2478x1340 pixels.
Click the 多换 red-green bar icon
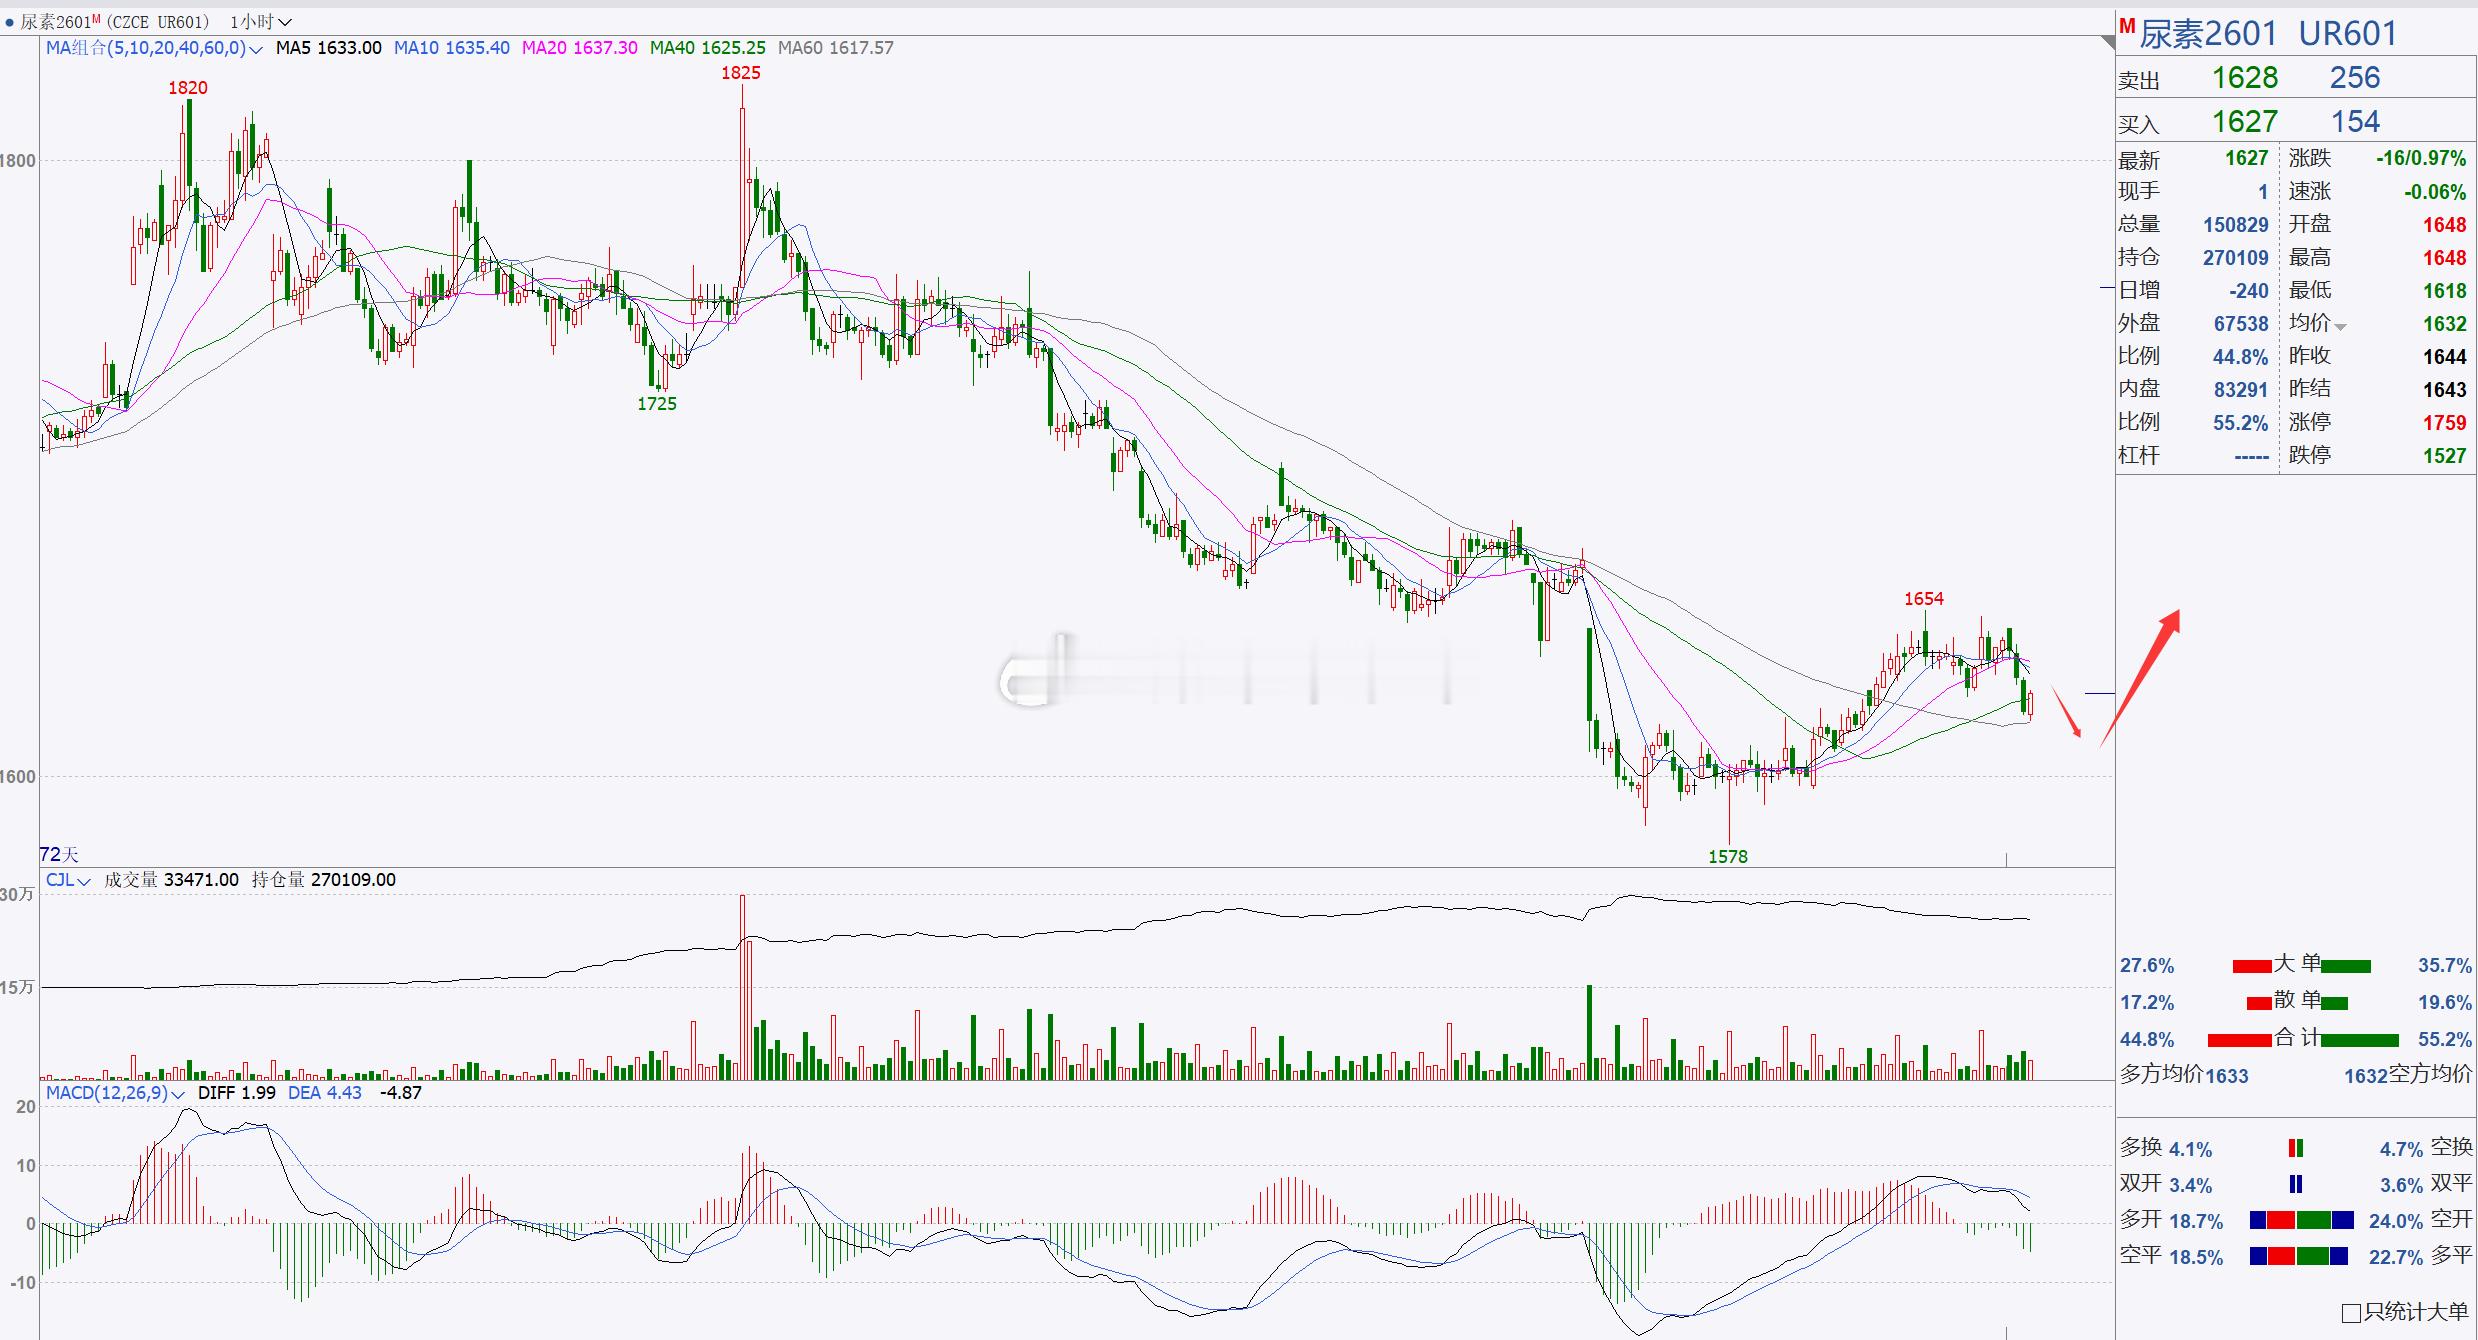point(2296,1148)
